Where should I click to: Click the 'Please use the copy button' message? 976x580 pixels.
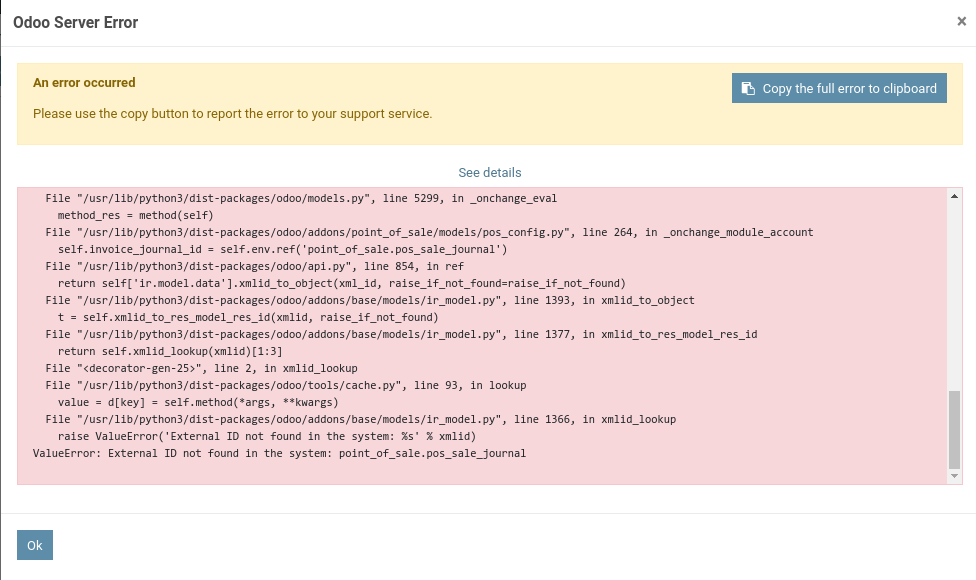pyautogui.click(x=232, y=114)
